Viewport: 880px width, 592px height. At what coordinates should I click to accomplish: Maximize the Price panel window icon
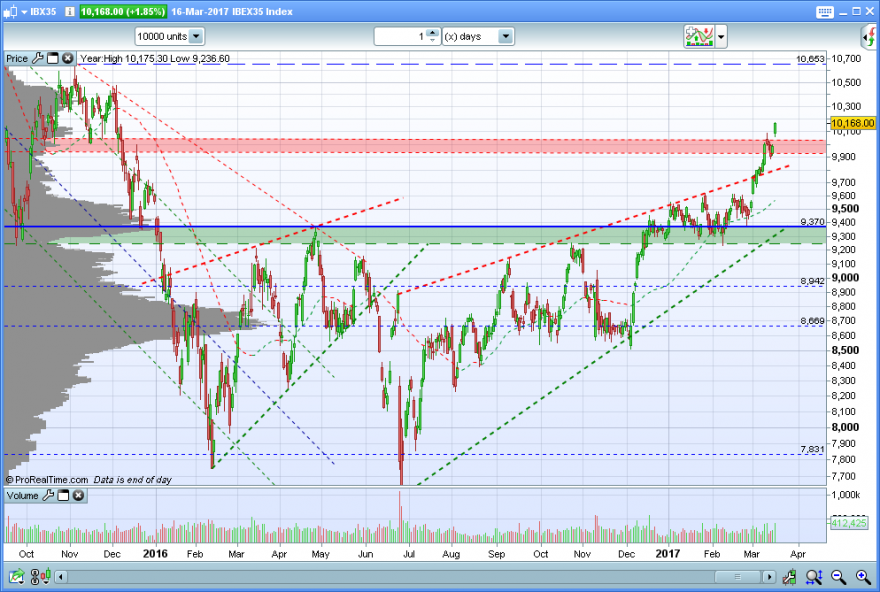53,58
